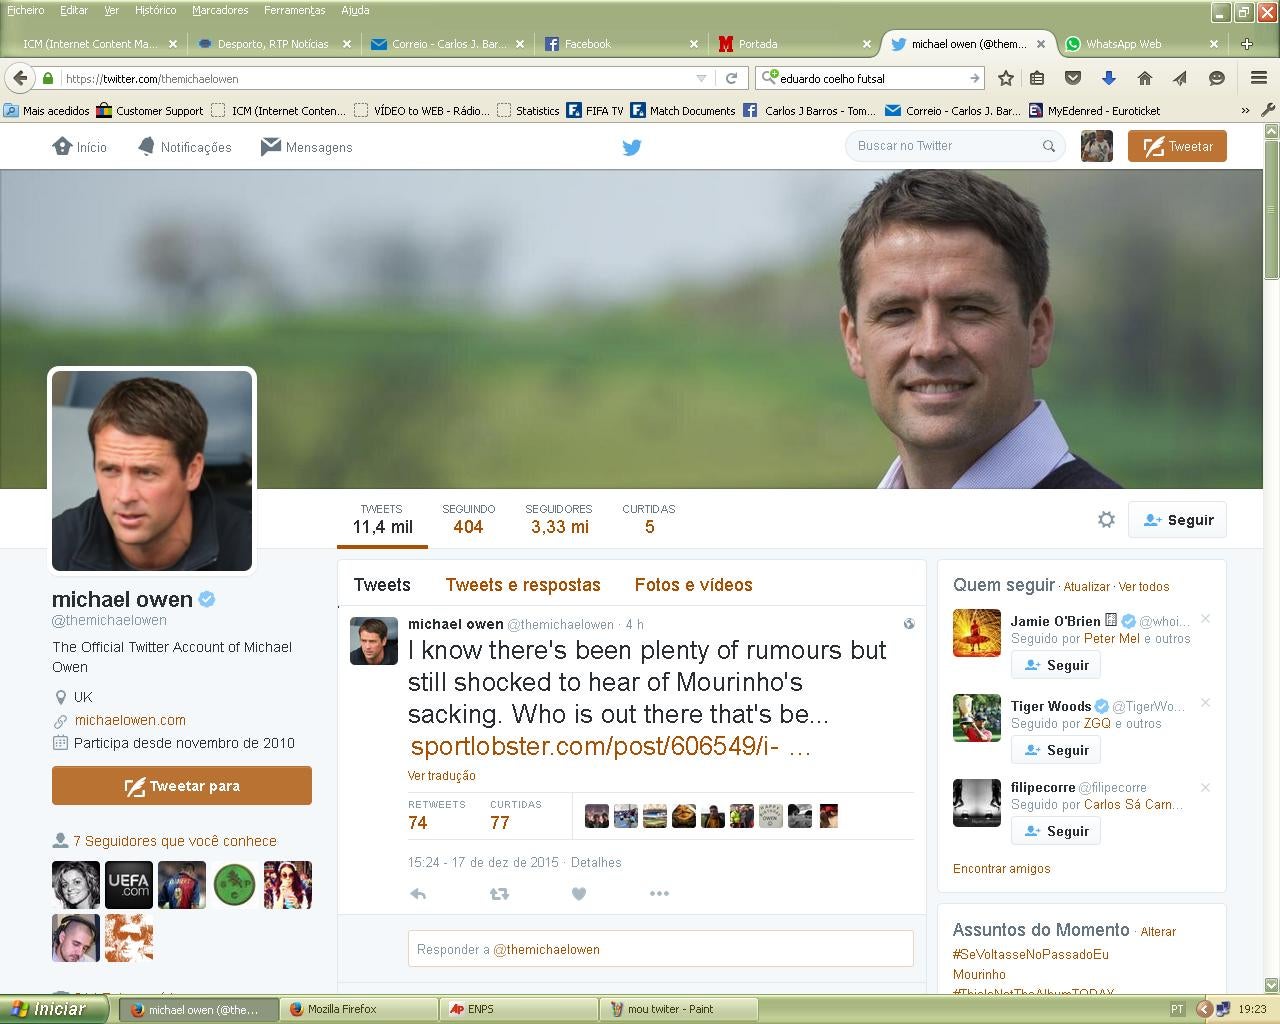The width and height of the screenshot is (1280, 1024).
Task: Switch to the Tweets e respostas tab
Action: [523, 585]
